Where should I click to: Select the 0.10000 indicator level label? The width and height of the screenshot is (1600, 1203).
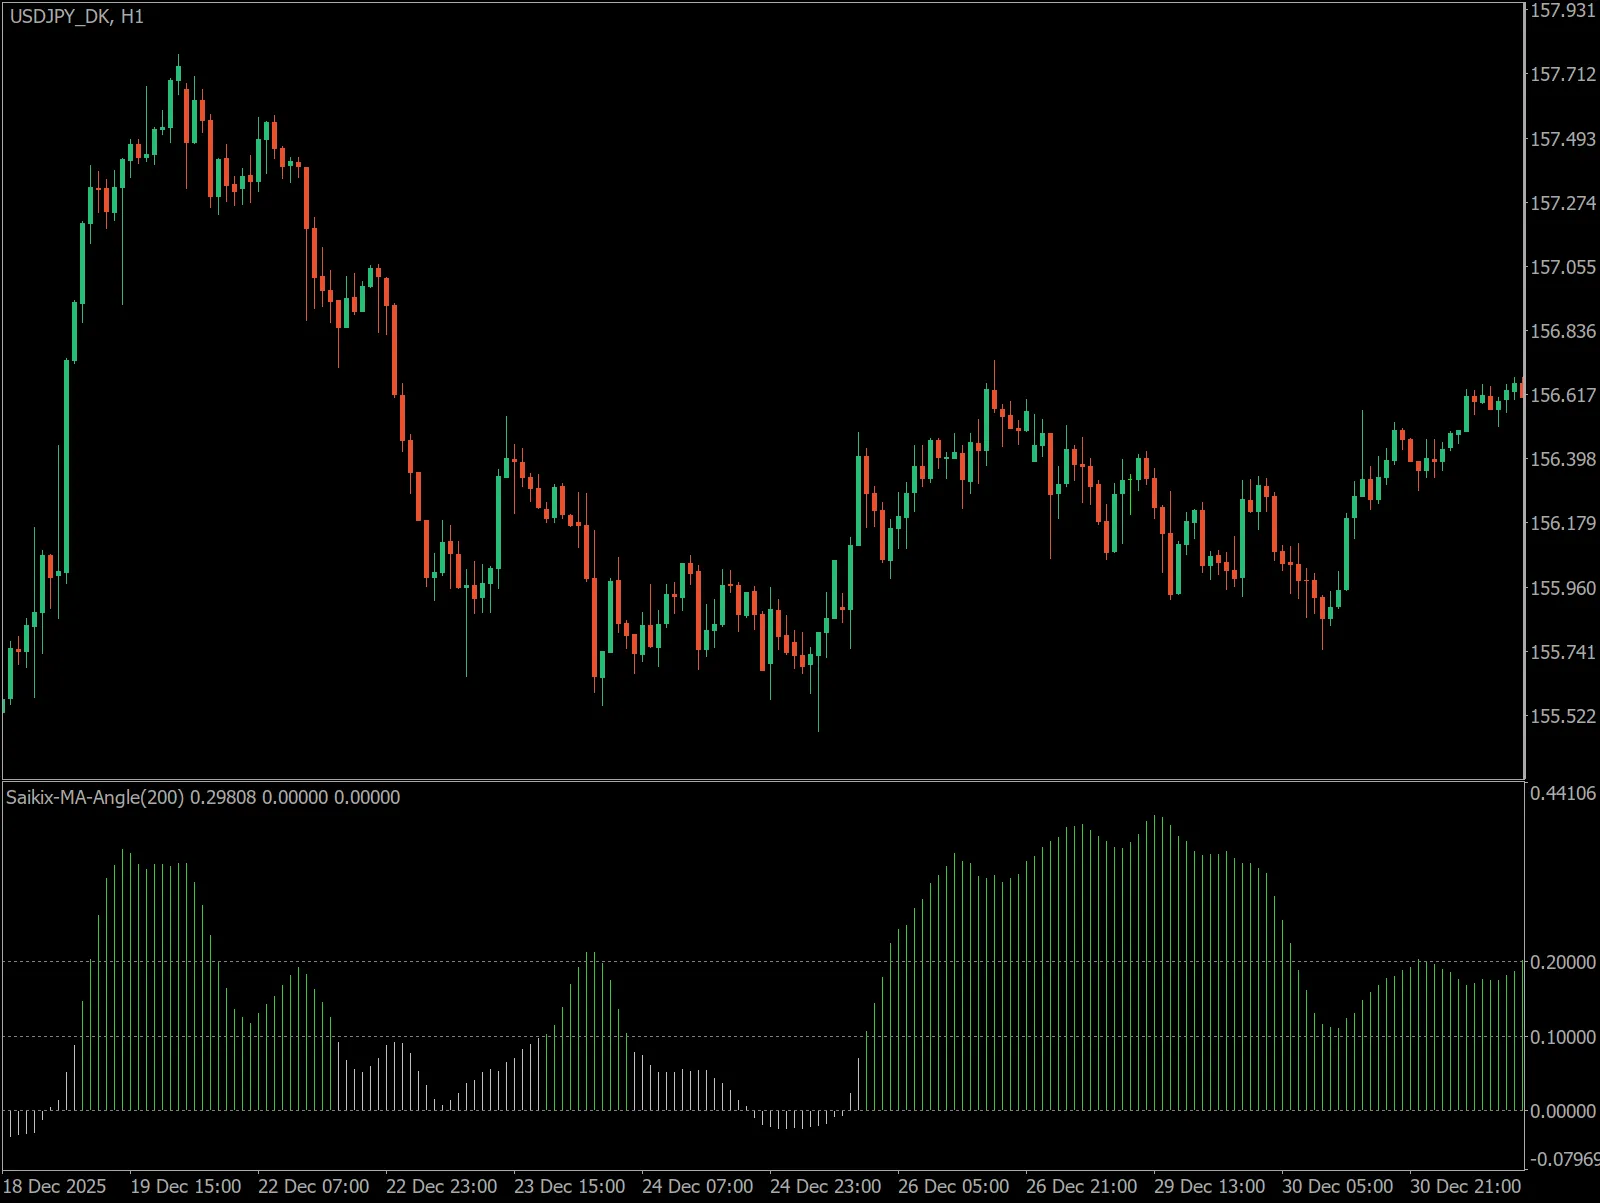click(1563, 1037)
